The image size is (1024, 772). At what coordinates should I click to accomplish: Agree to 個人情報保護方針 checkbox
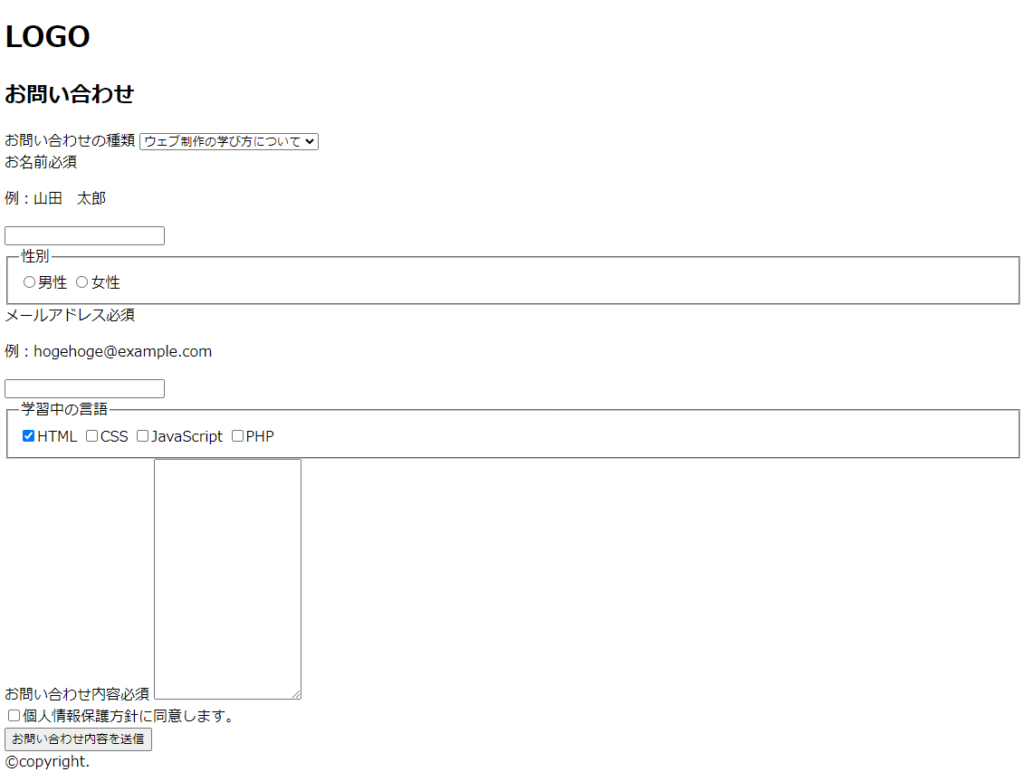pyautogui.click(x=14, y=716)
